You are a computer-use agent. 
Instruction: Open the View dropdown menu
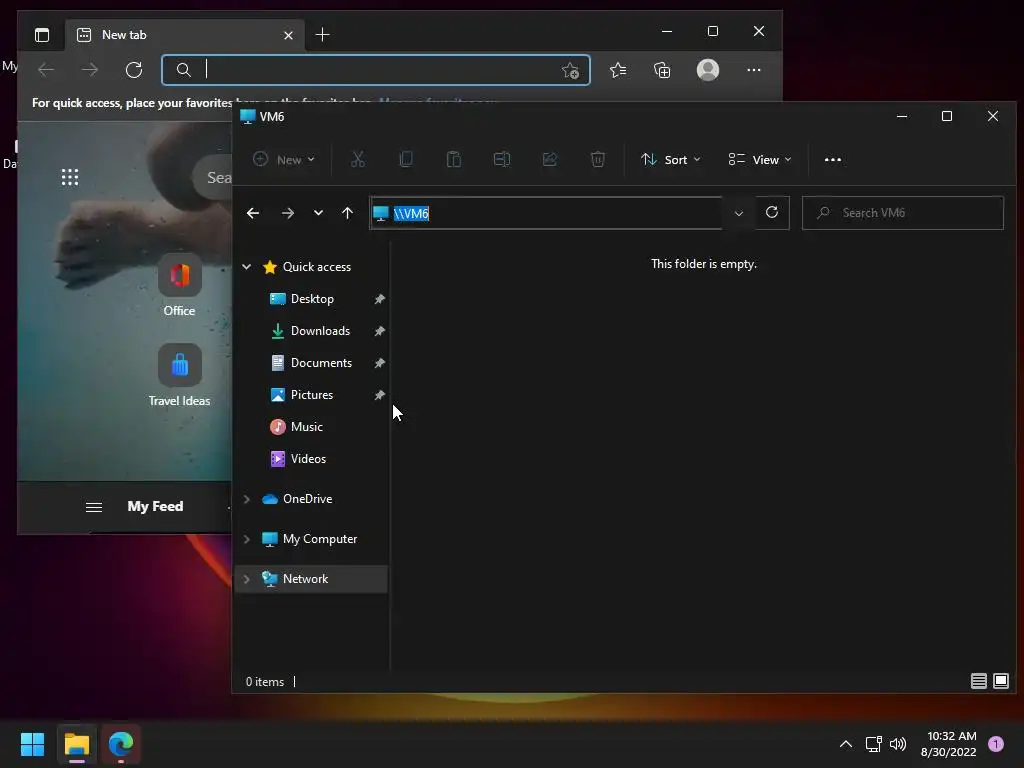coord(760,159)
